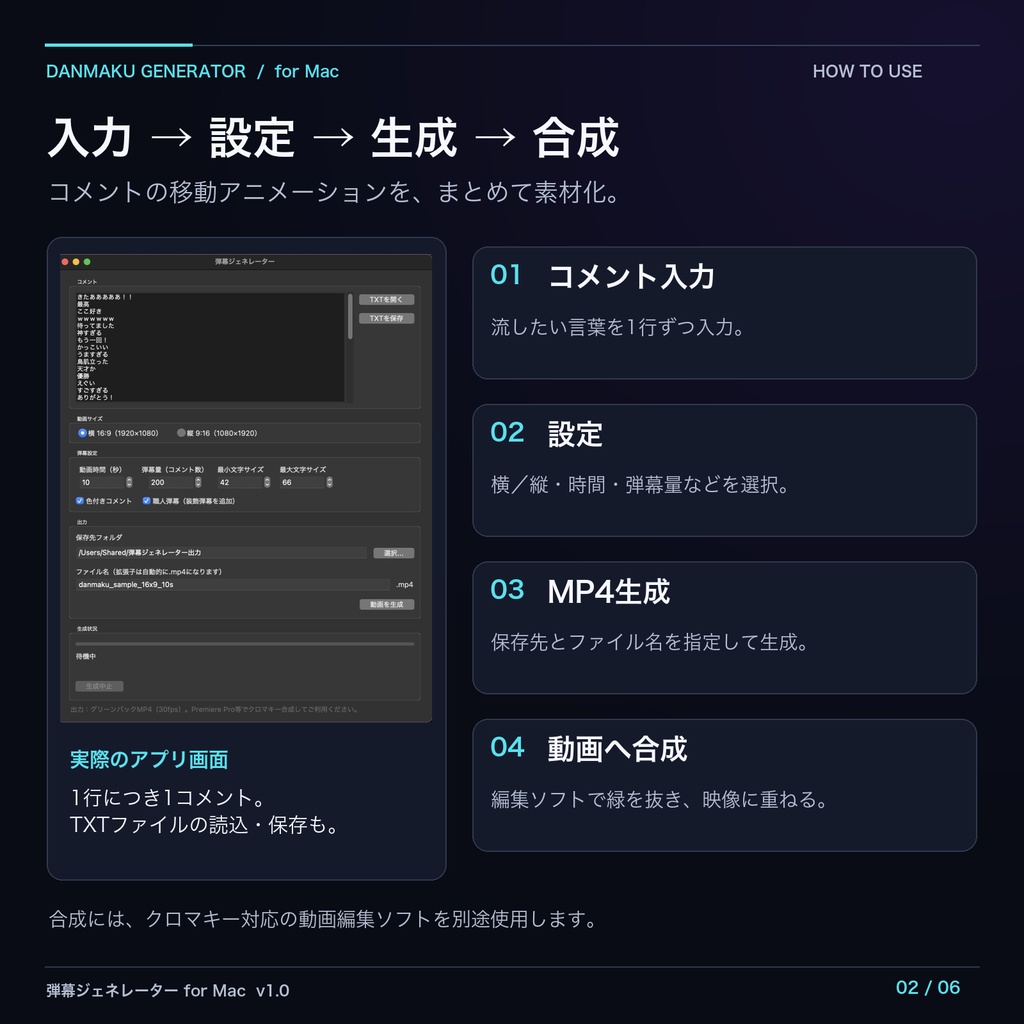Click the comment line ありがとう!
Viewport: 1024px width, 1024px height.
(95, 397)
